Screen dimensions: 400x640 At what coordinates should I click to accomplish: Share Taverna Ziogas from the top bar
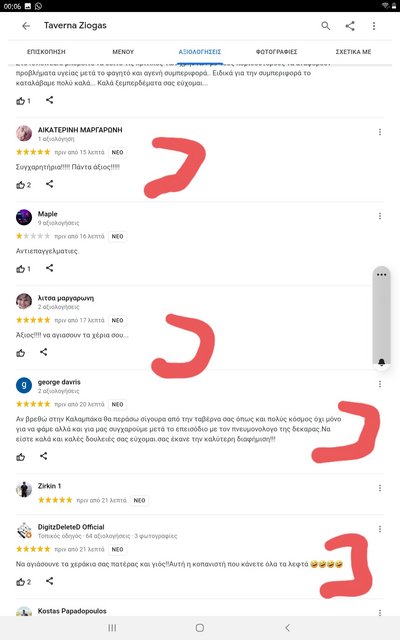click(350, 26)
